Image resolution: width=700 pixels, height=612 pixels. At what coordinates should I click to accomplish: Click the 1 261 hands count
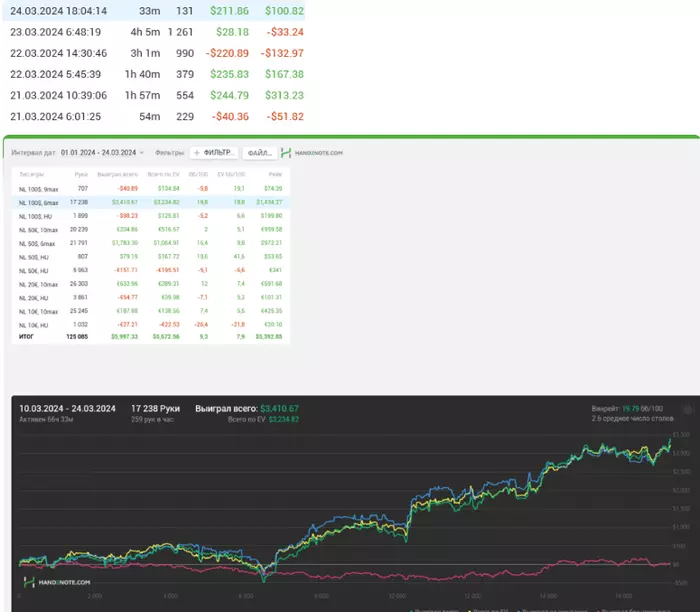click(x=181, y=32)
